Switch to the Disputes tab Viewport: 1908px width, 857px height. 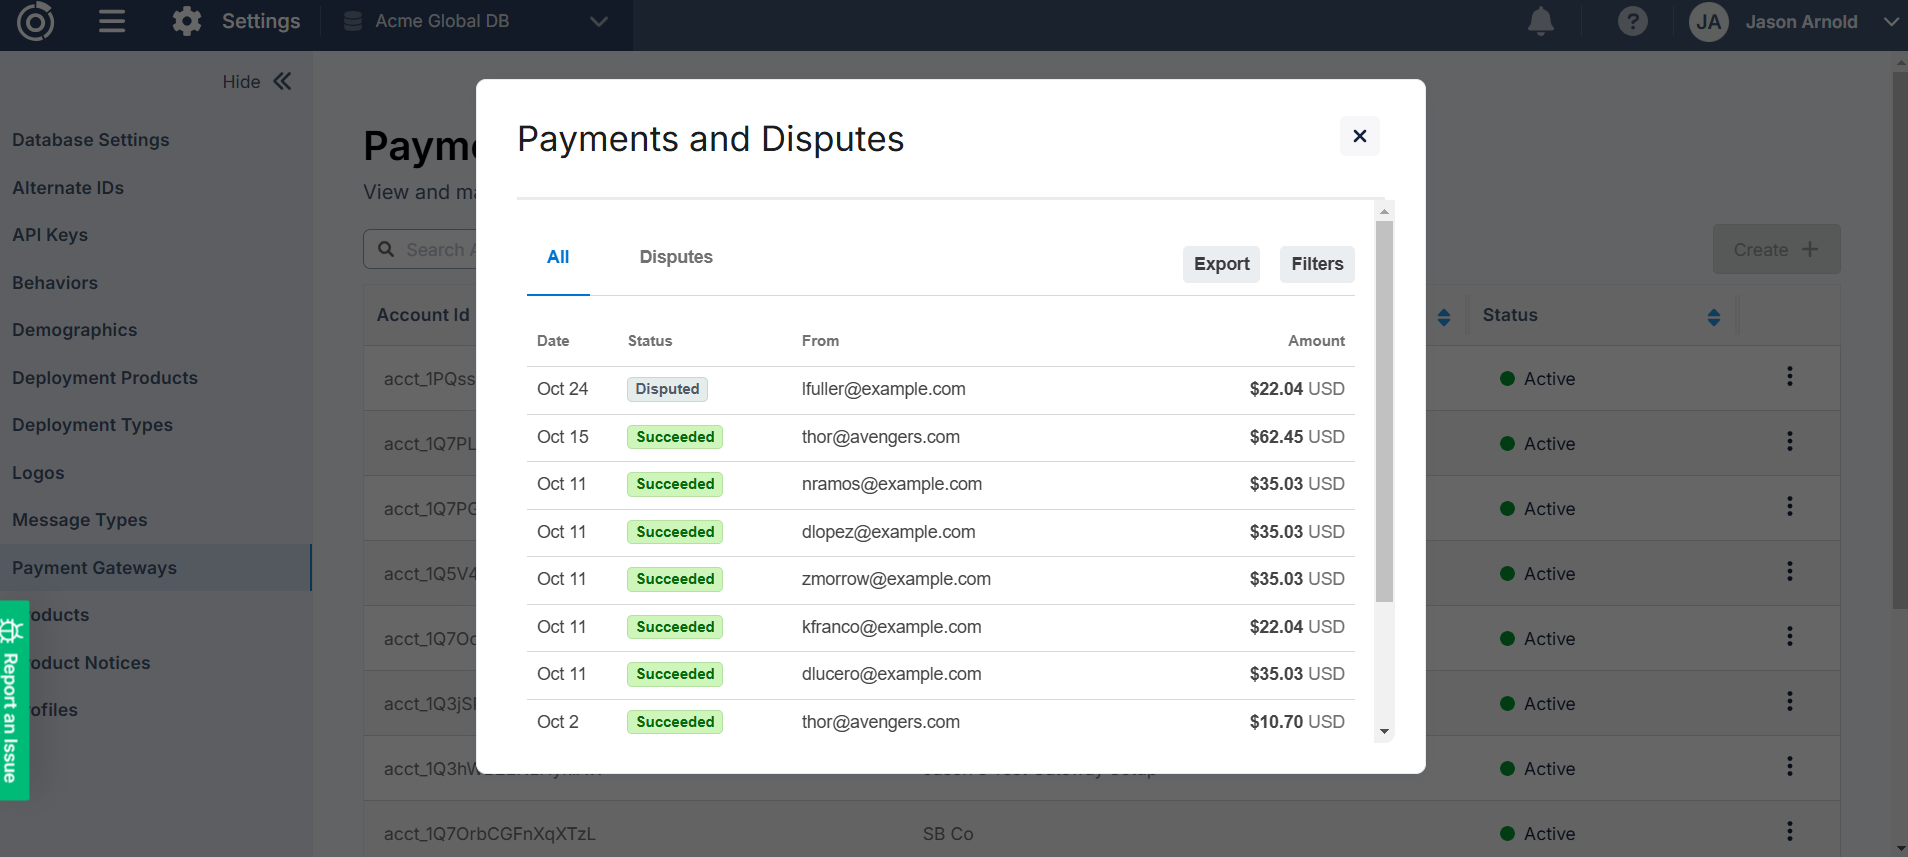[676, 257]
